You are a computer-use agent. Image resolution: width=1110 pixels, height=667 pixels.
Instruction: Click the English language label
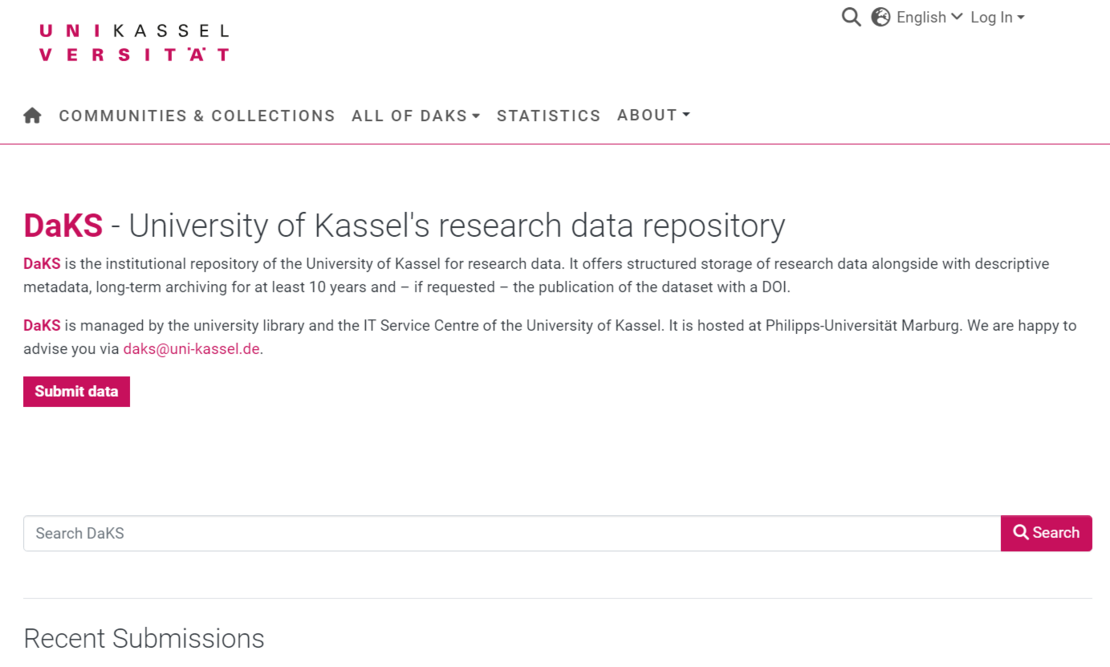click(x=921, y=17)
